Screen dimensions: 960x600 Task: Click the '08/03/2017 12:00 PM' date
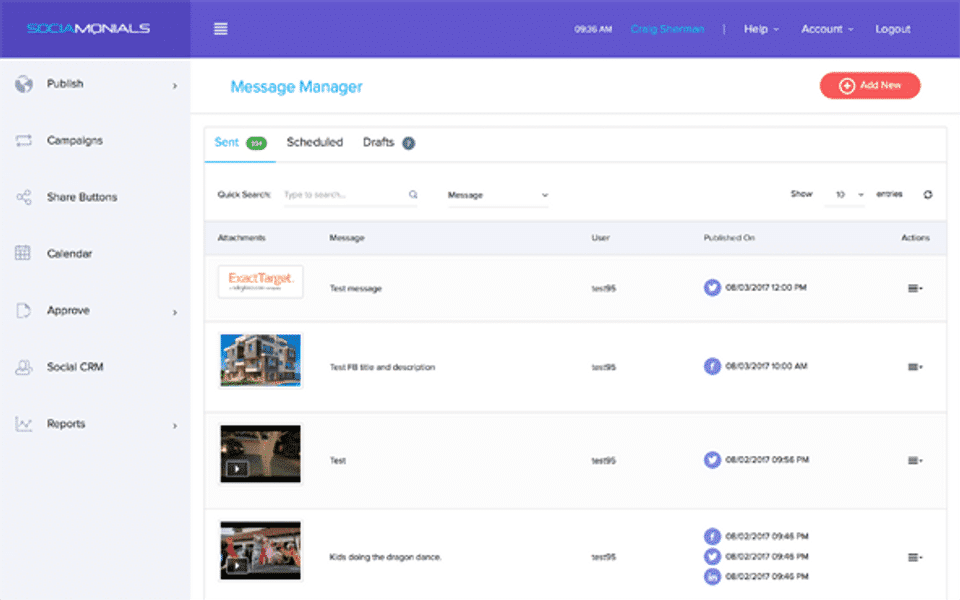click(x=766, y=287)
